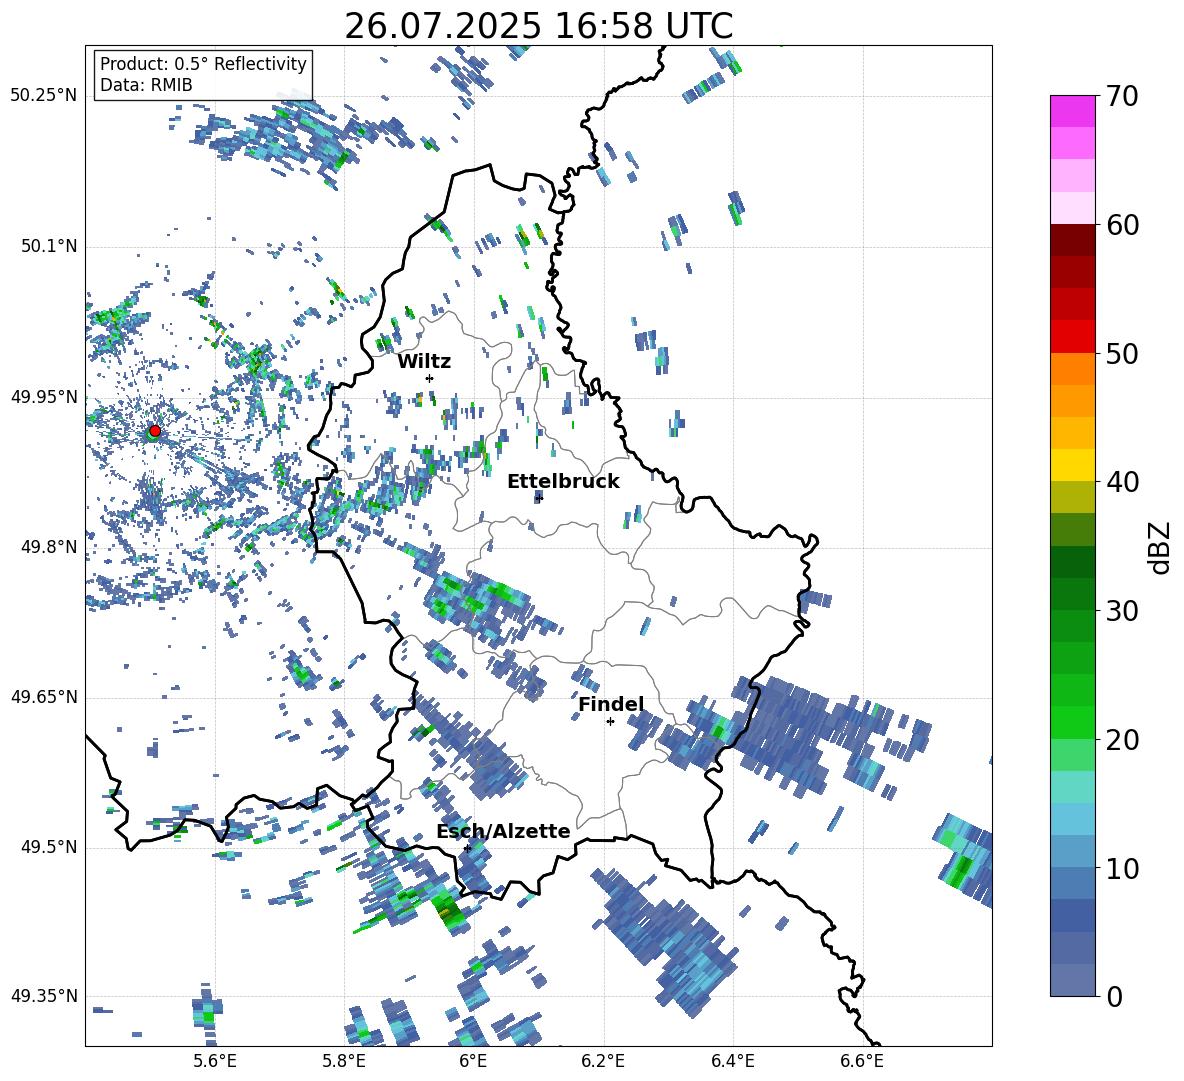
Task: Click the colorbar tick label 20
Action: (1122, 740)
